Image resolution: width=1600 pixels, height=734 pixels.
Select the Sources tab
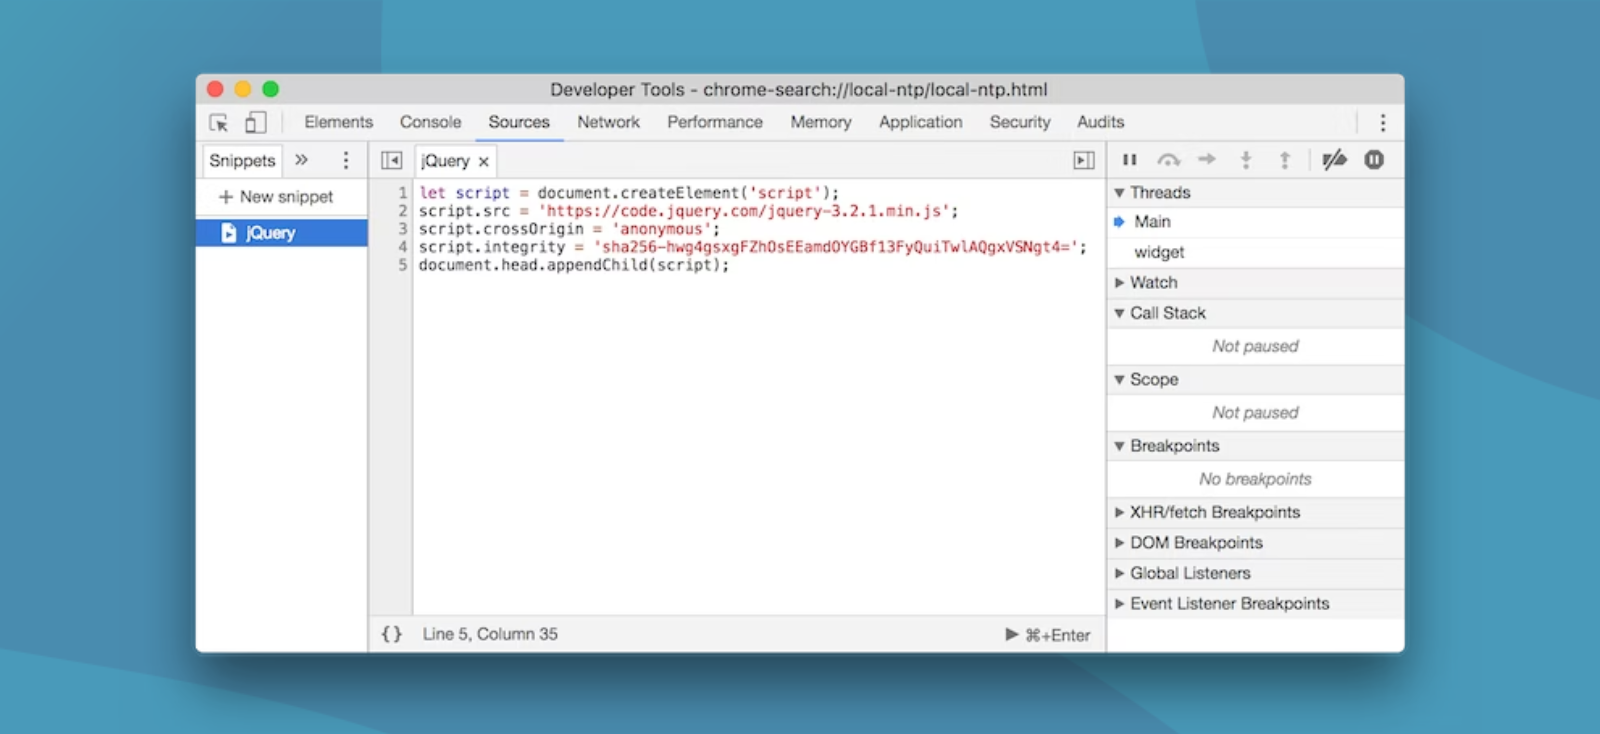pyautogui.click(x=519, y=122)
